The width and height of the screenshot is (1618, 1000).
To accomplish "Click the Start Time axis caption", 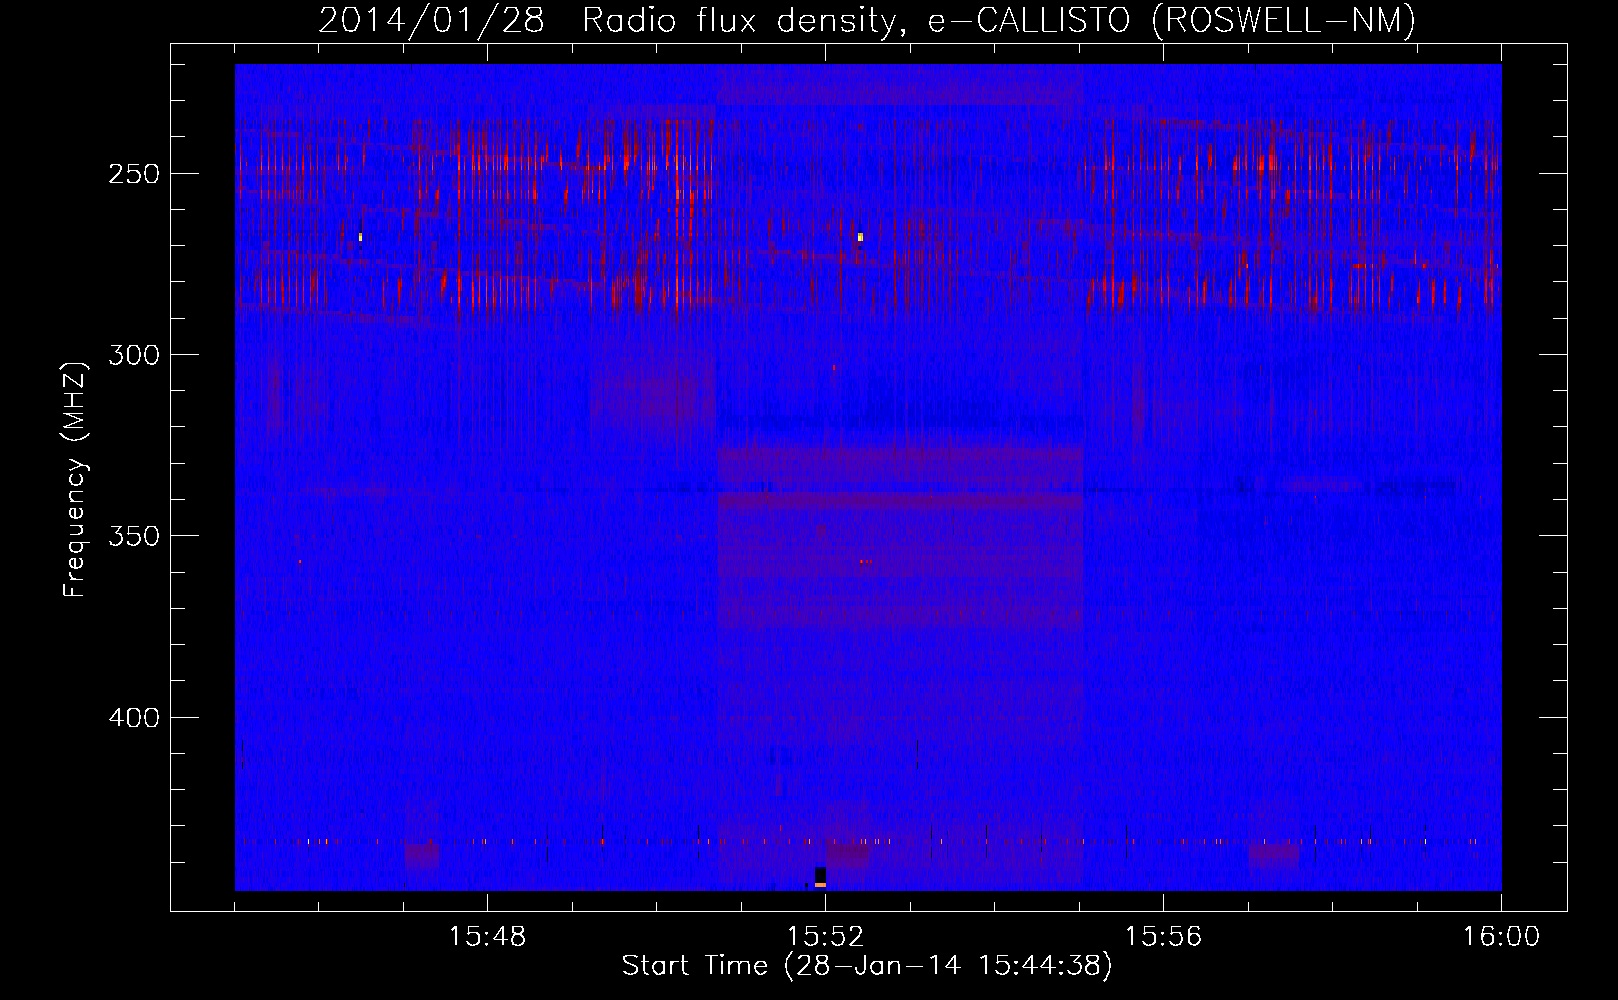I will tap(867, 966).
